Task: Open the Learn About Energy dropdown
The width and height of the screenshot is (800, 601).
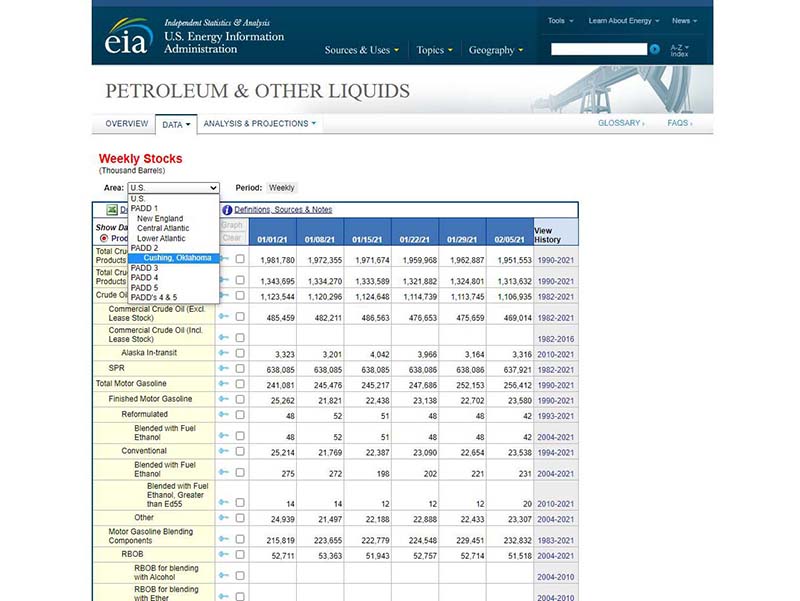Action: (623, 21)
